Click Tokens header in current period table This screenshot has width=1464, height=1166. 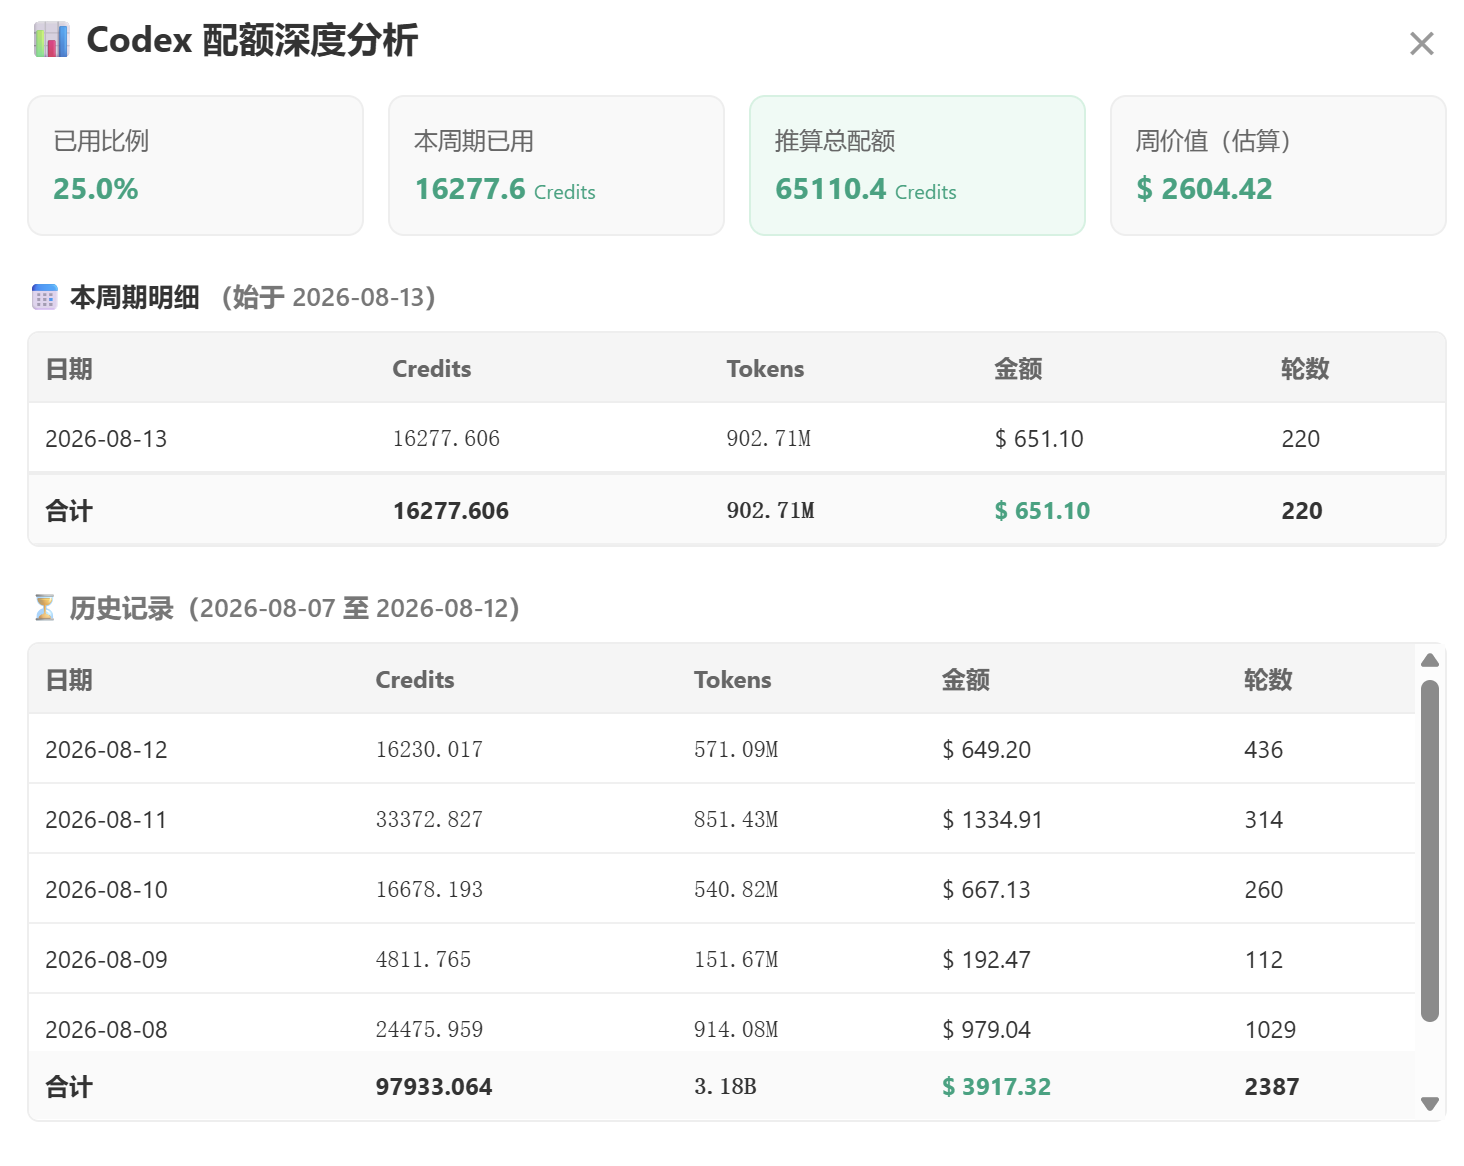click(765, 369)
